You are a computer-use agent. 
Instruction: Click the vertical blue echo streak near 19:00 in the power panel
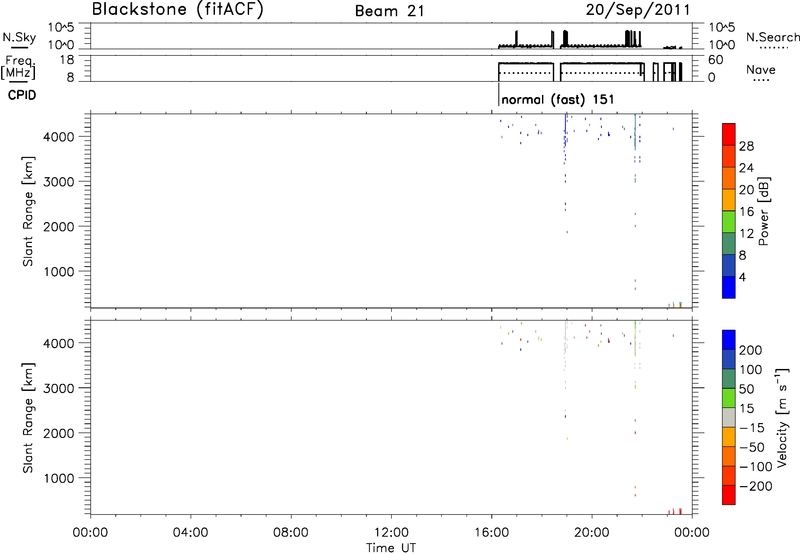(x=566, y=130)
